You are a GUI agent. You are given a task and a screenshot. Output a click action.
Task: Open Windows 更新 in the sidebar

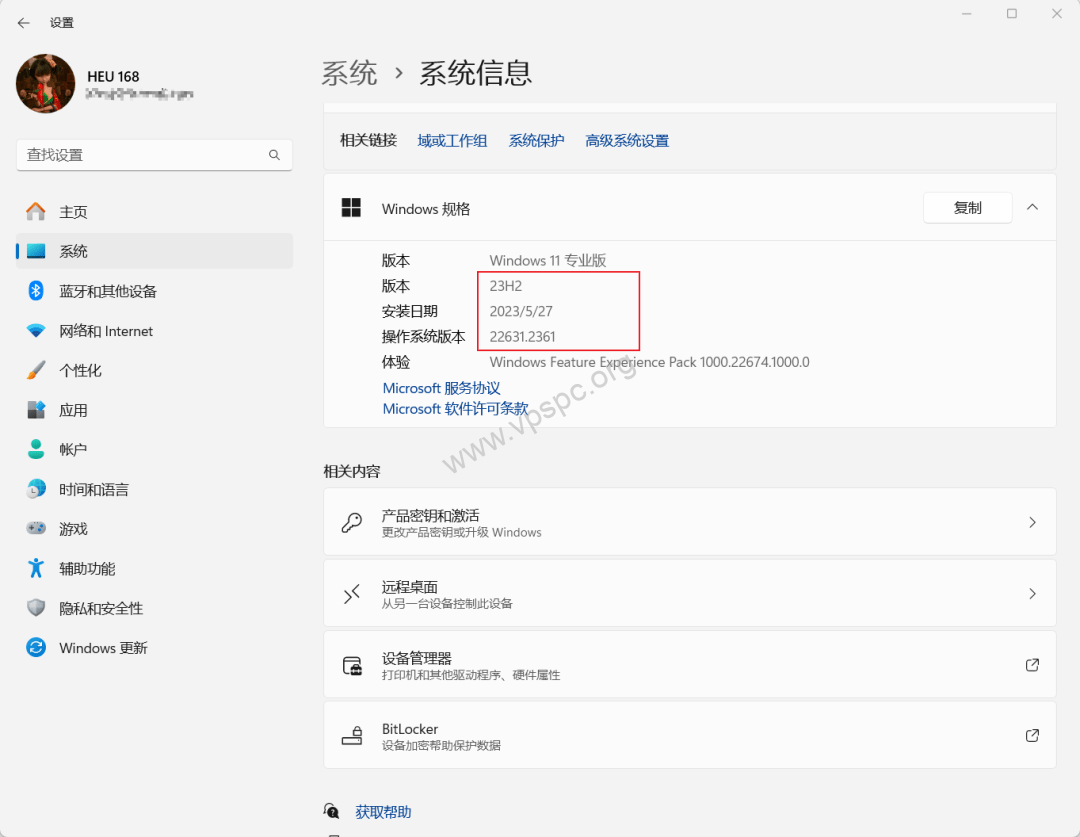(154, 648)
